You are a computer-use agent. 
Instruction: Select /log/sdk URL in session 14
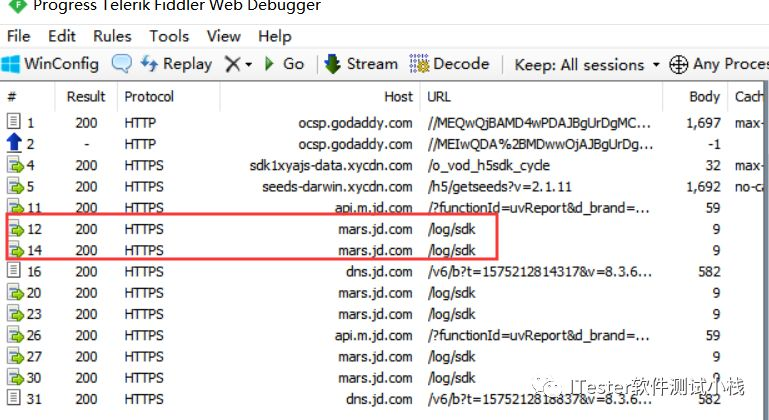[452, 251]
